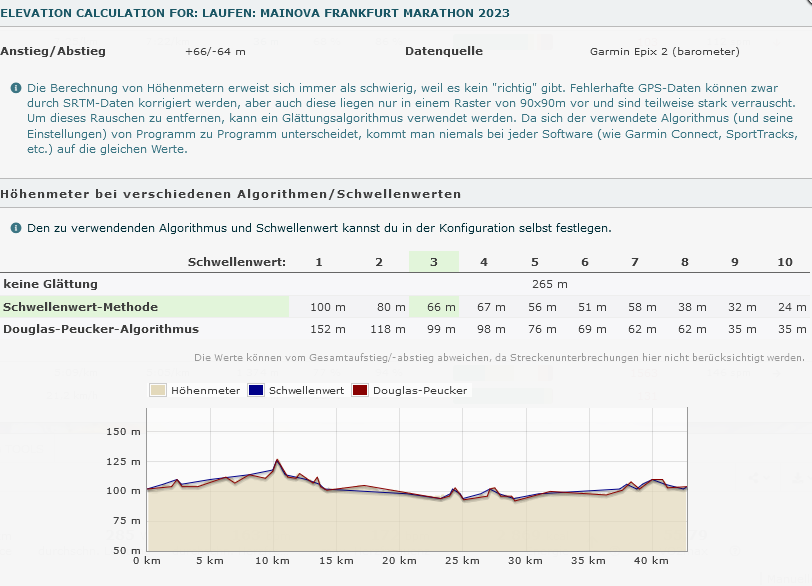The image size is (812, 586).
Task: Toggle the blue Schwellenwert legend swatch
Action: pos(259,390)
